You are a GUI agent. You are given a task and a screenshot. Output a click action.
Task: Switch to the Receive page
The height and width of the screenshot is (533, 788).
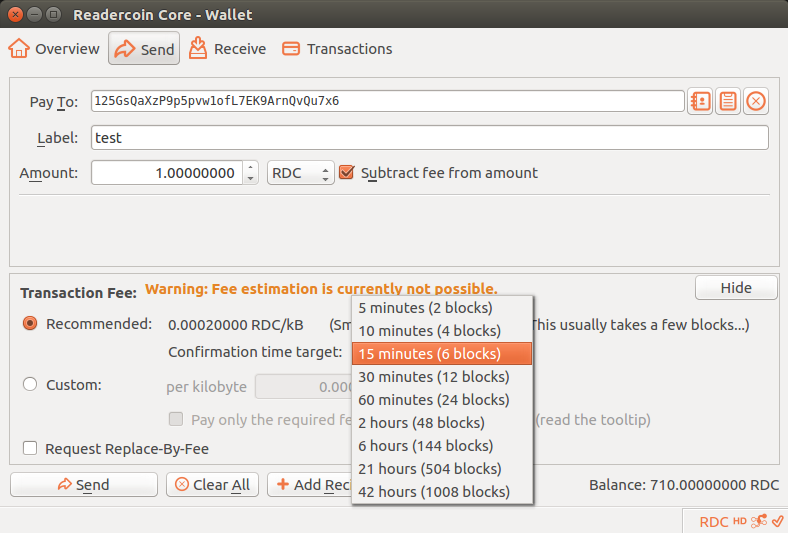coord(228,49)
